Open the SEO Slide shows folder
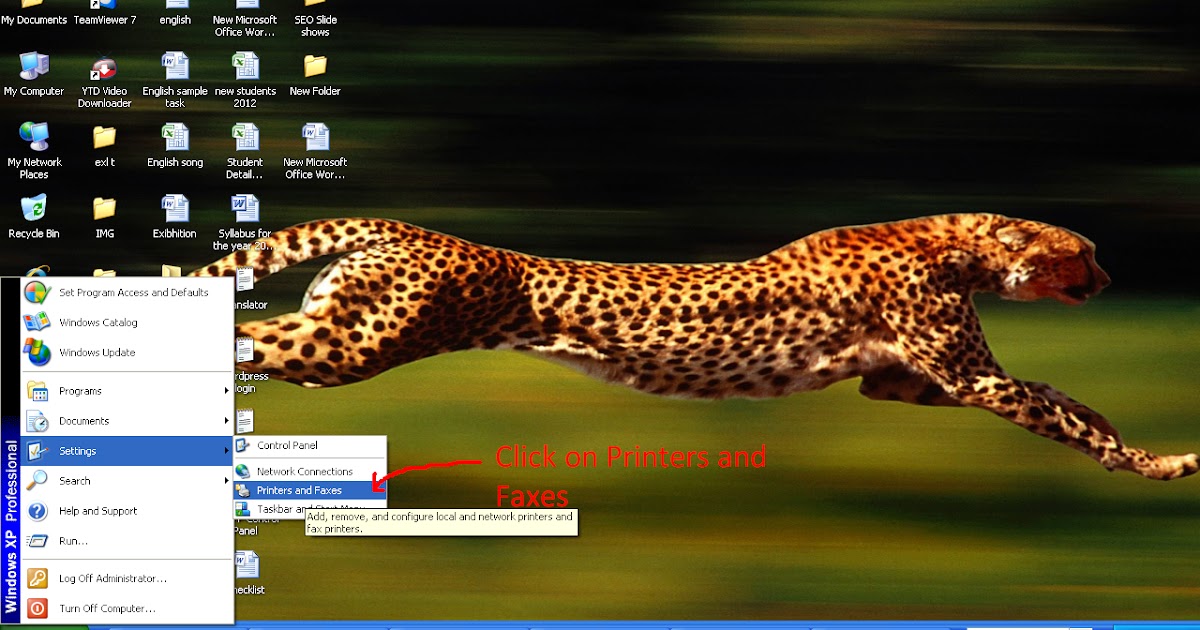1200x630 pixels. pyautogui.click(x=316, y=8)
